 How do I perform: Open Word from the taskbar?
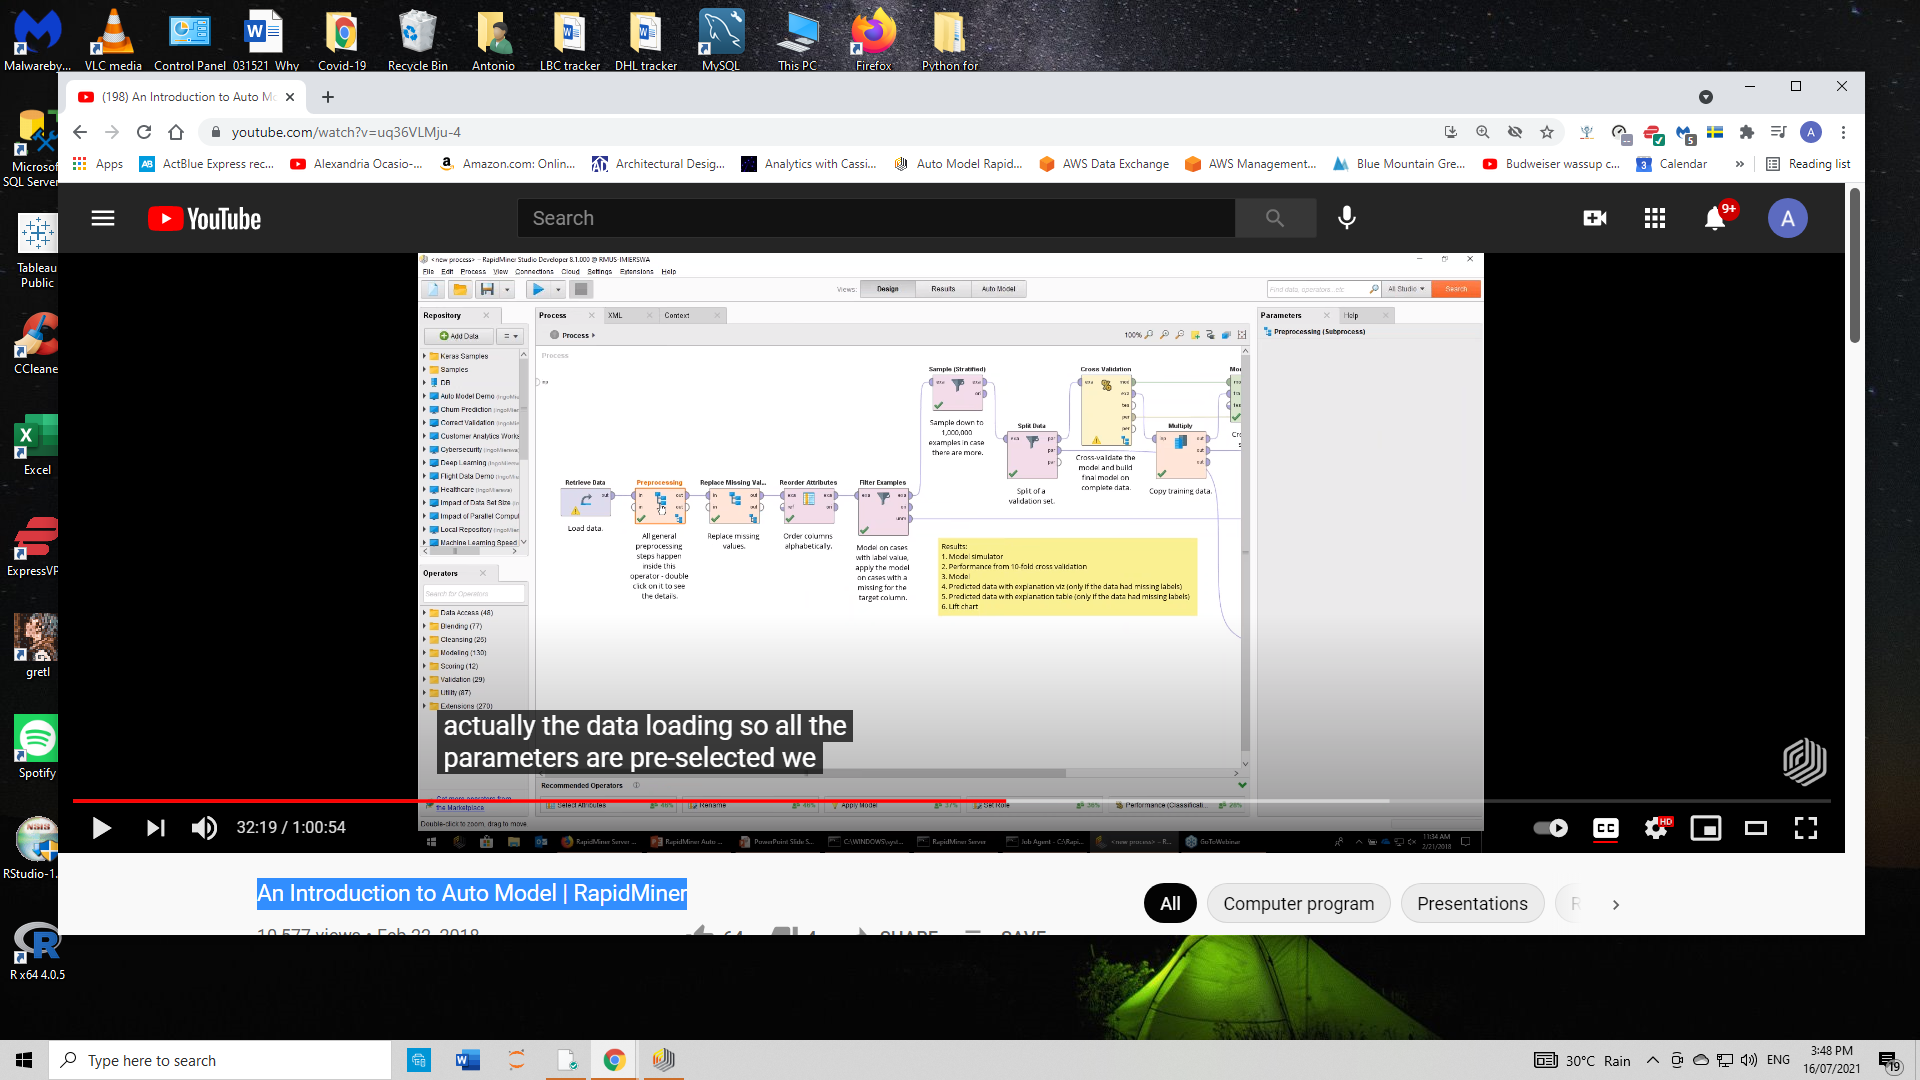click(x=467, y=1060)
